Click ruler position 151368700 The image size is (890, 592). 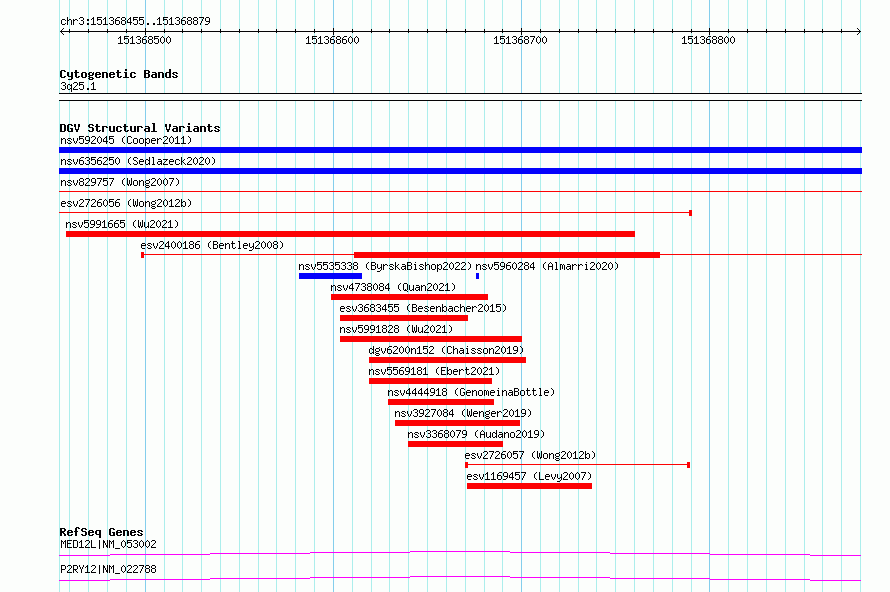tap(520, 40)
